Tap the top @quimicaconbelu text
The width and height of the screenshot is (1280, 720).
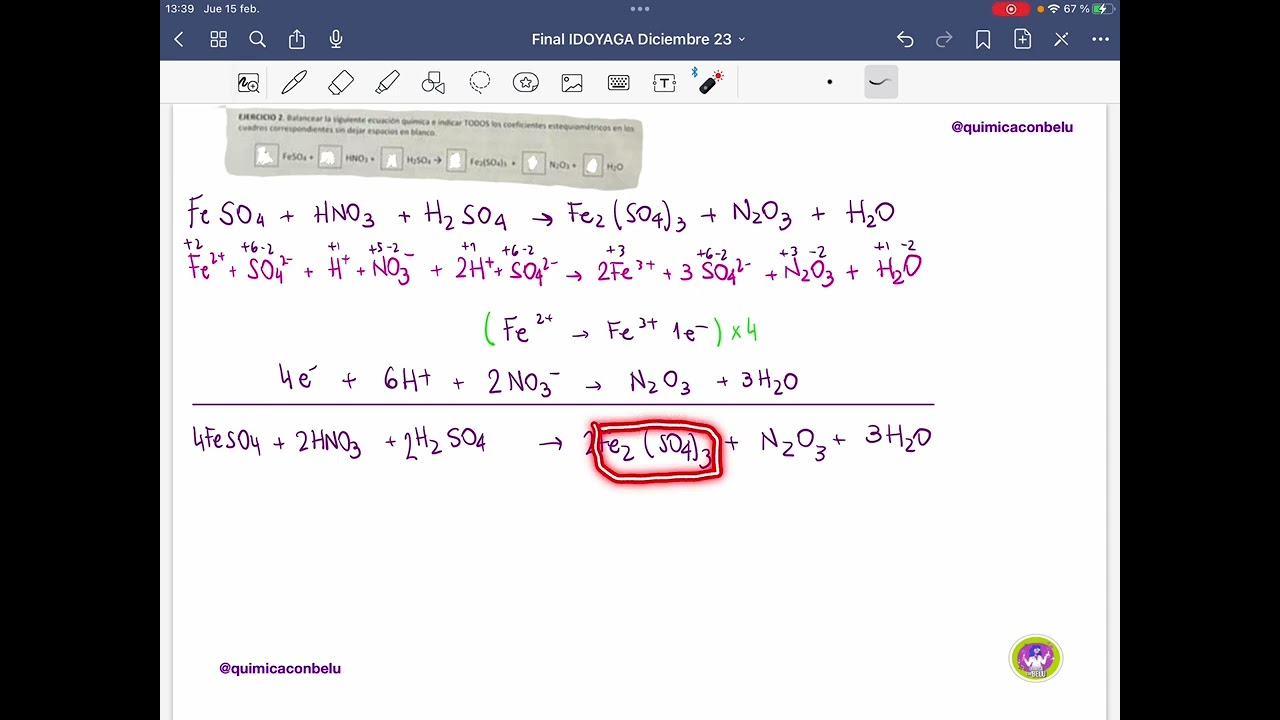(1012, 127)
